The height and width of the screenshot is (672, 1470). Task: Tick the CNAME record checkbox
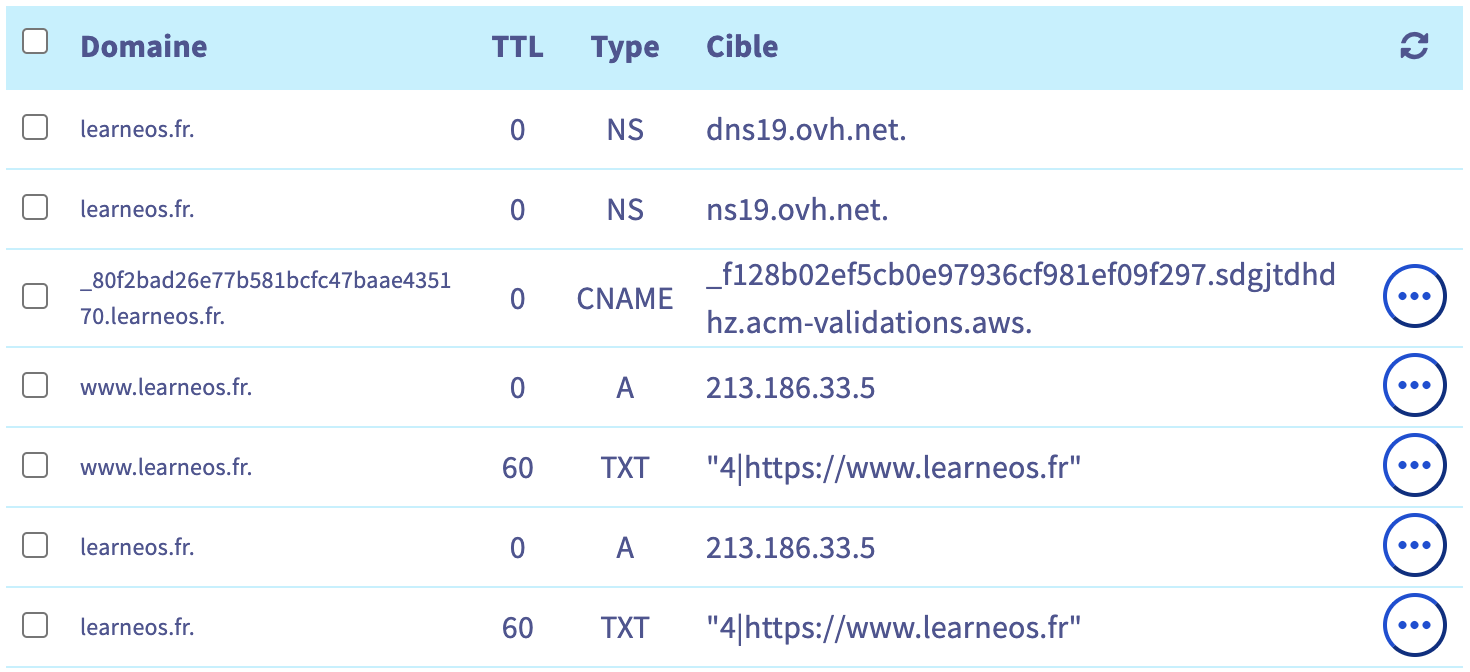(x=35, y=296)
